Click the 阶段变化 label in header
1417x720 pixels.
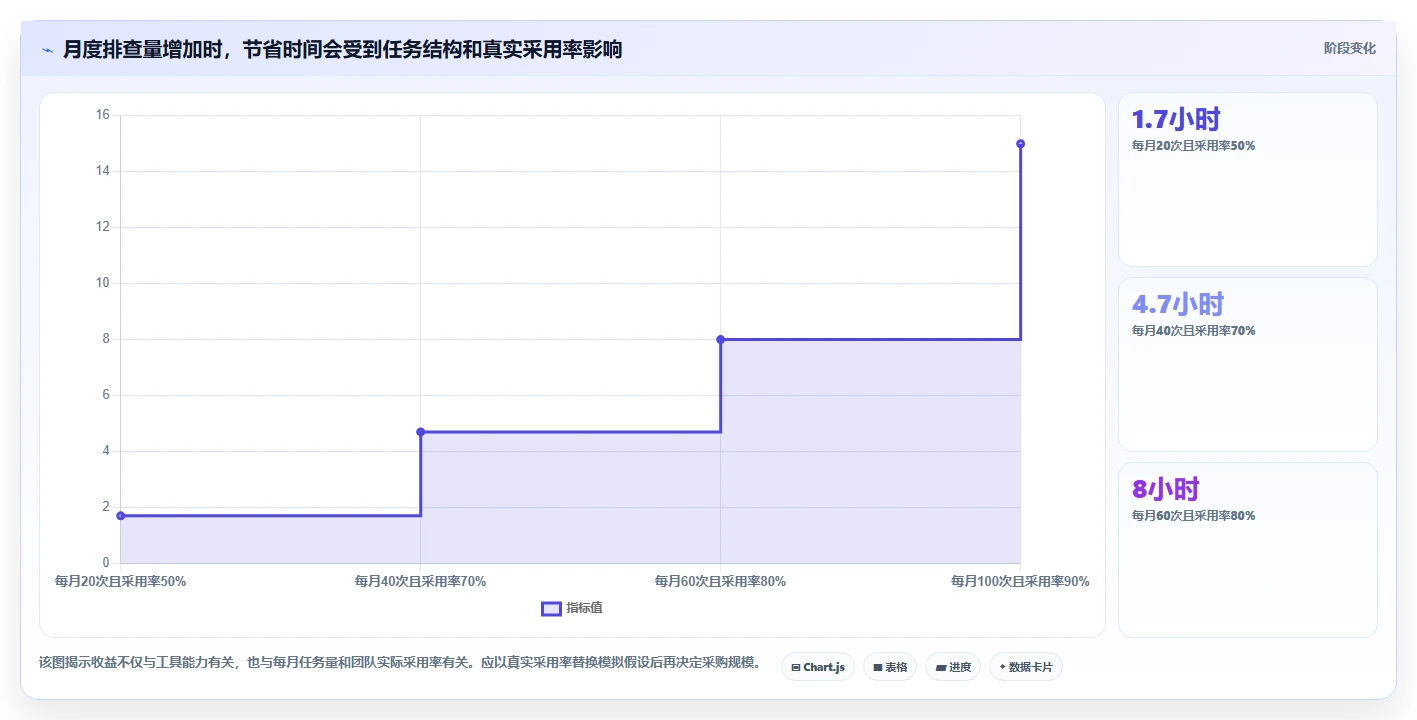click(x=1350, y=48)
